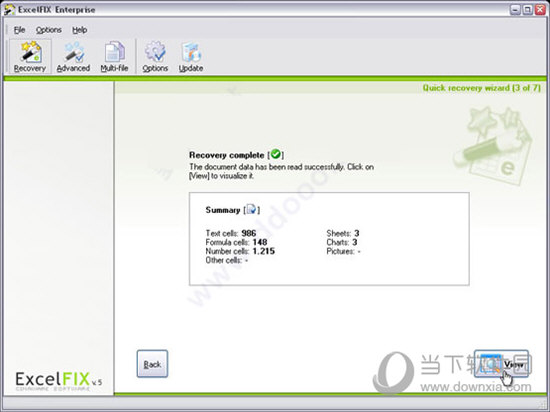550x412 pixels.
Task: Click the Summary report document icon
Action: click(x=251, y=210)
